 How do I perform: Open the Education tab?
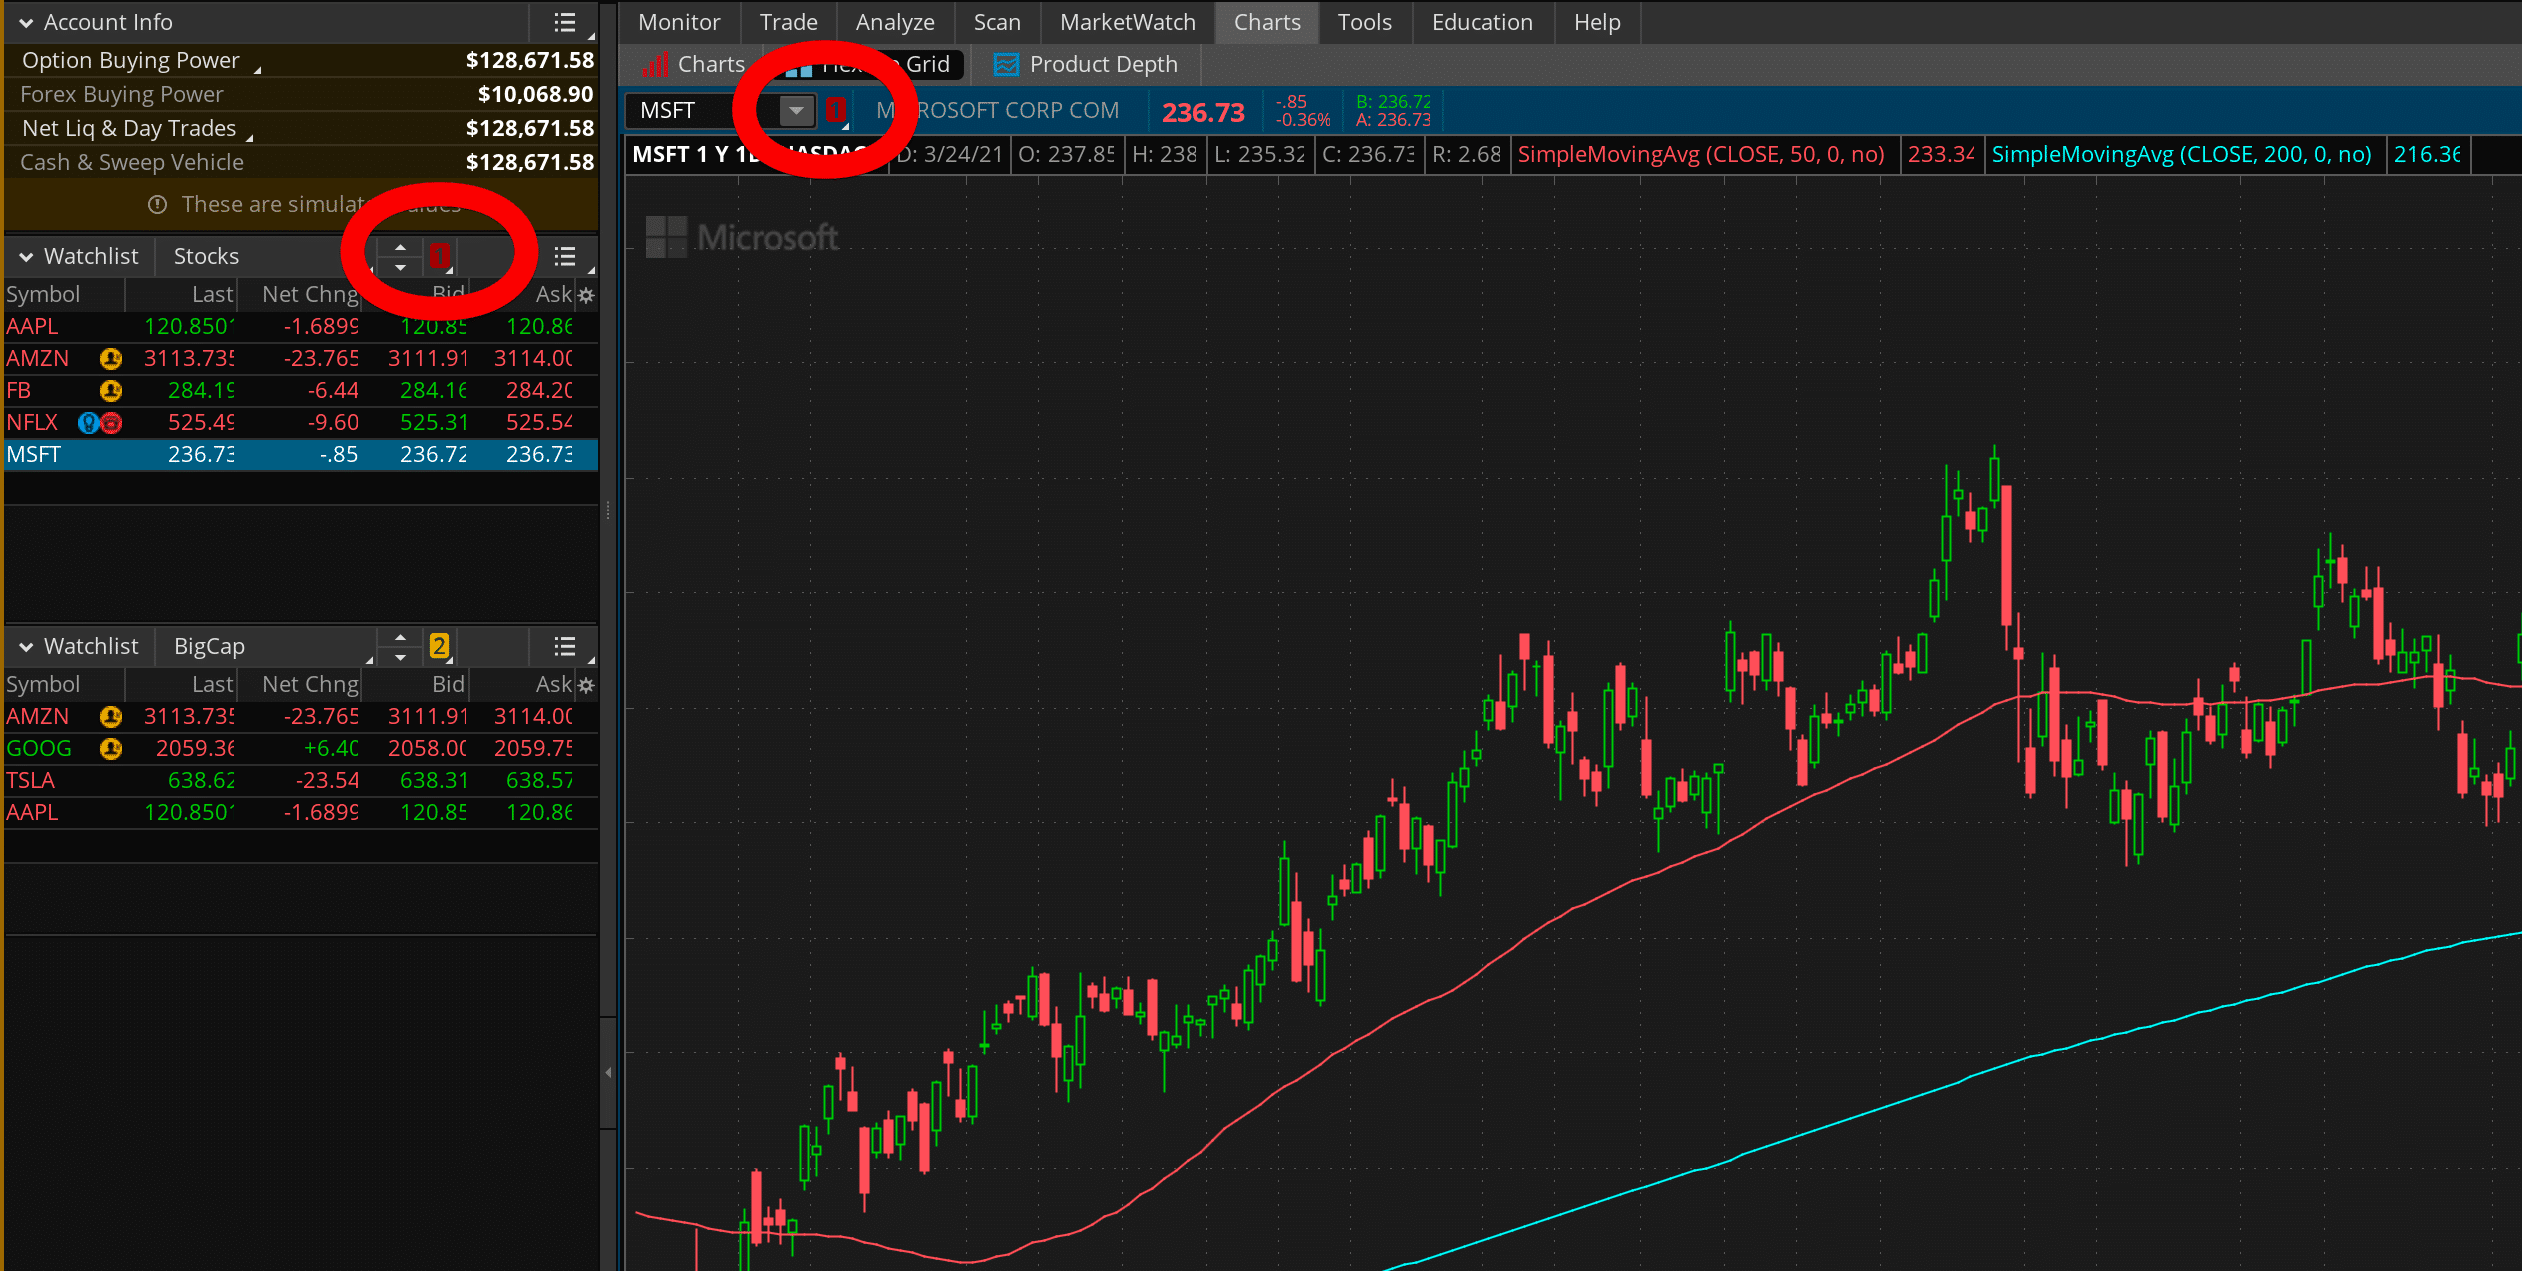pos(1482,22)
